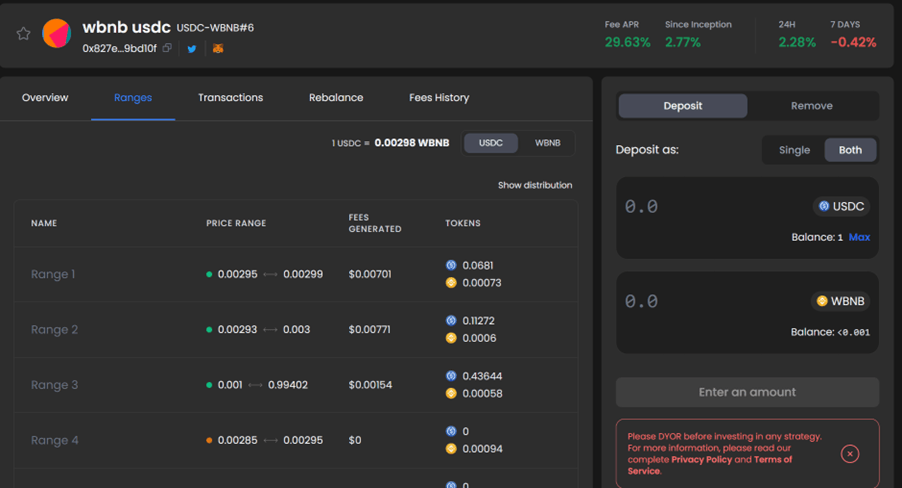Click the Range 3 row name

tap(54, 385)
